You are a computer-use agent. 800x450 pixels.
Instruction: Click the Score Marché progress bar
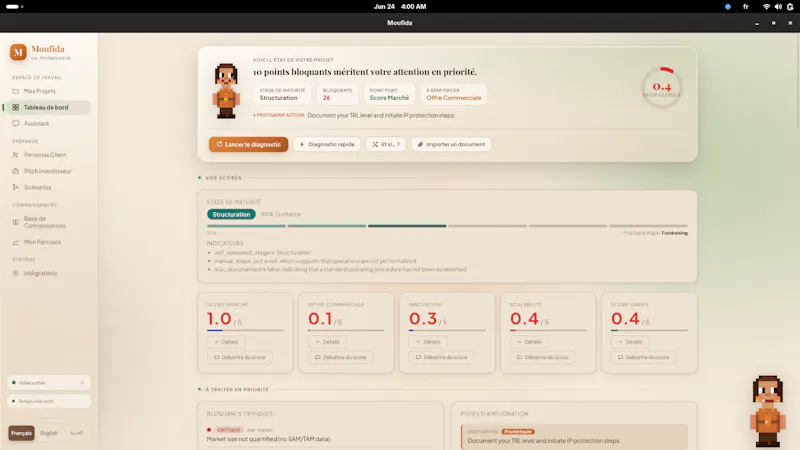tap(245, 330)
